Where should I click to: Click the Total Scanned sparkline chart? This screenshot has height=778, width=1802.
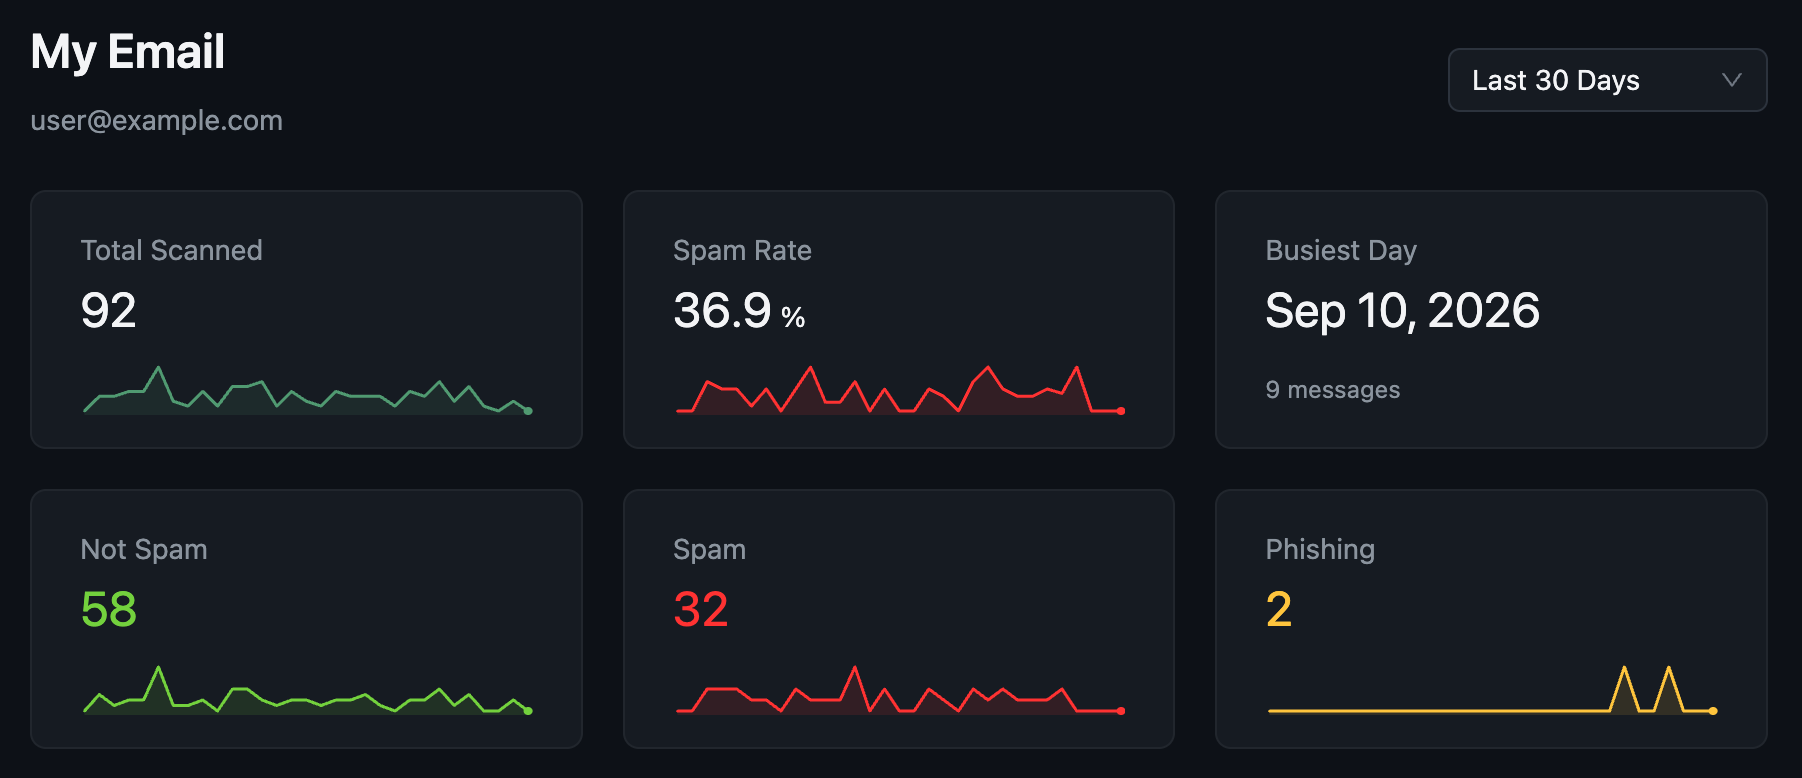click(306, 390)
